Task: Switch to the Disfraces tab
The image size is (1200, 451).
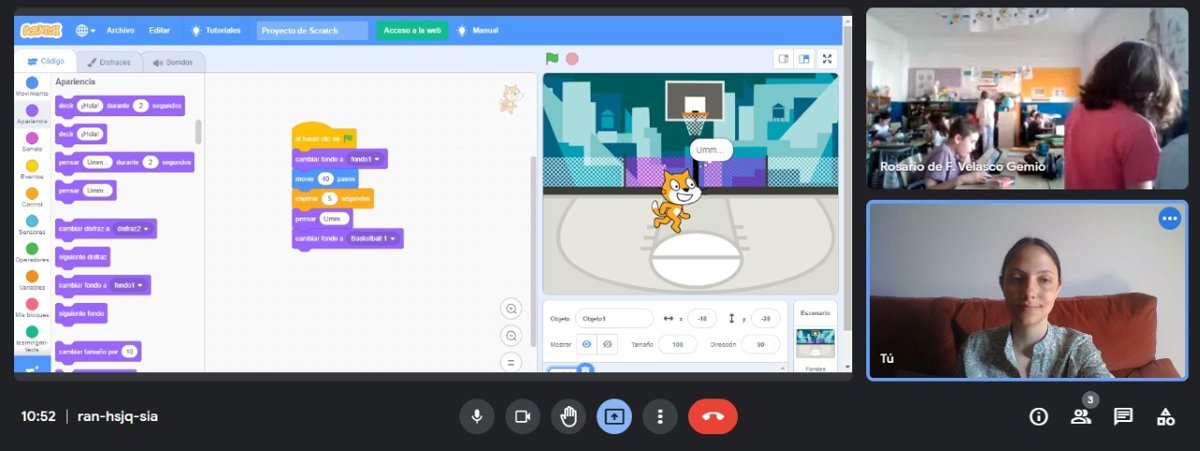Action: 109,62
